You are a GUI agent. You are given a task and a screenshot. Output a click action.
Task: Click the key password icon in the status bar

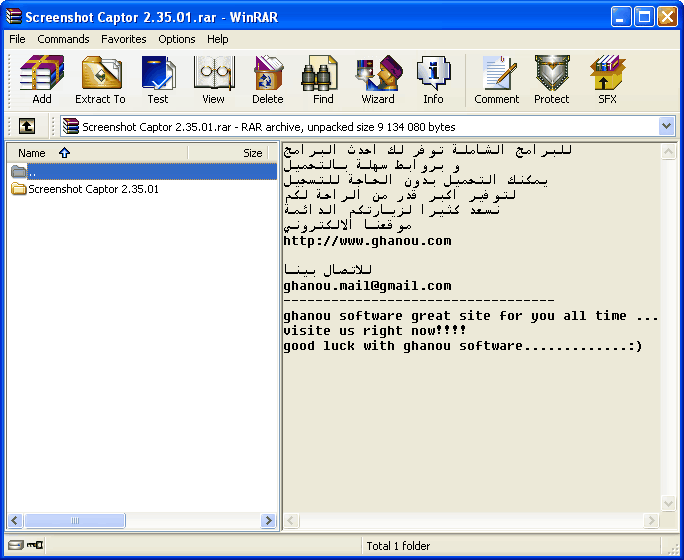click(35, 545)
